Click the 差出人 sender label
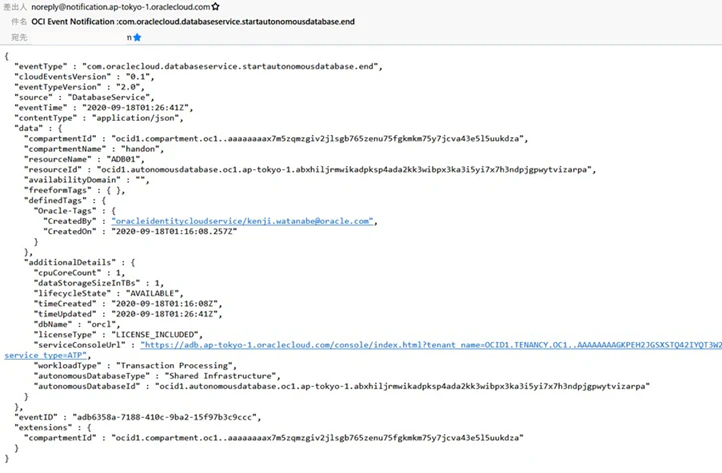722x473 pixels. (15, 7)
